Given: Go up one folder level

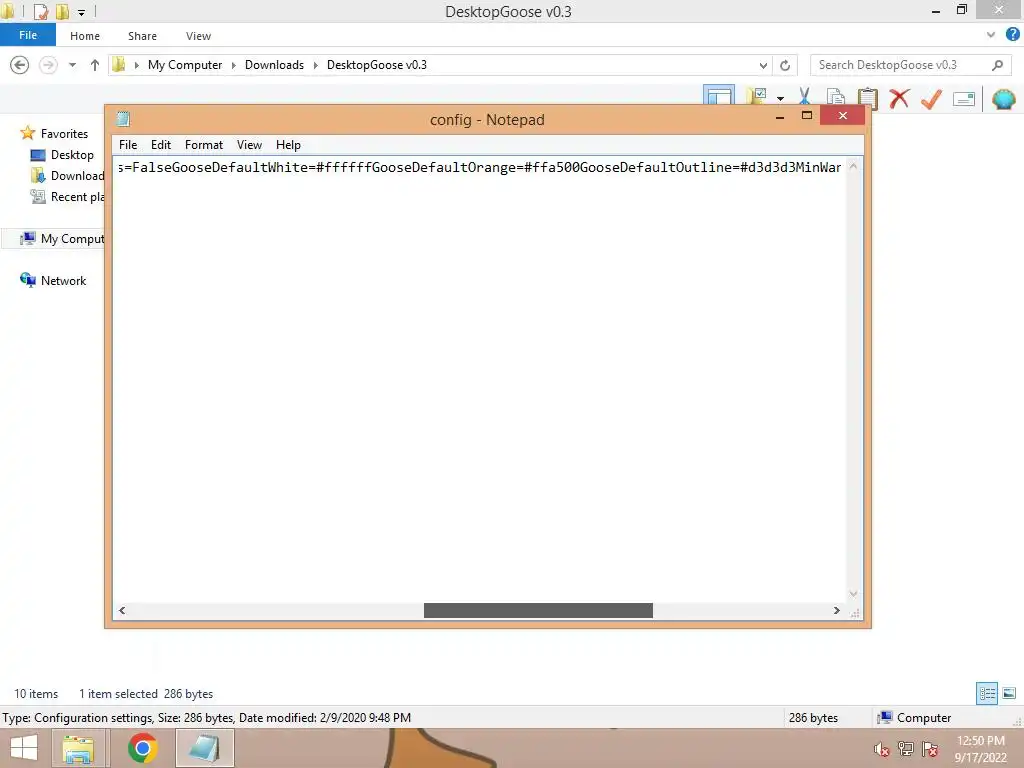Looking at the screenshot, I should point(95,65).
